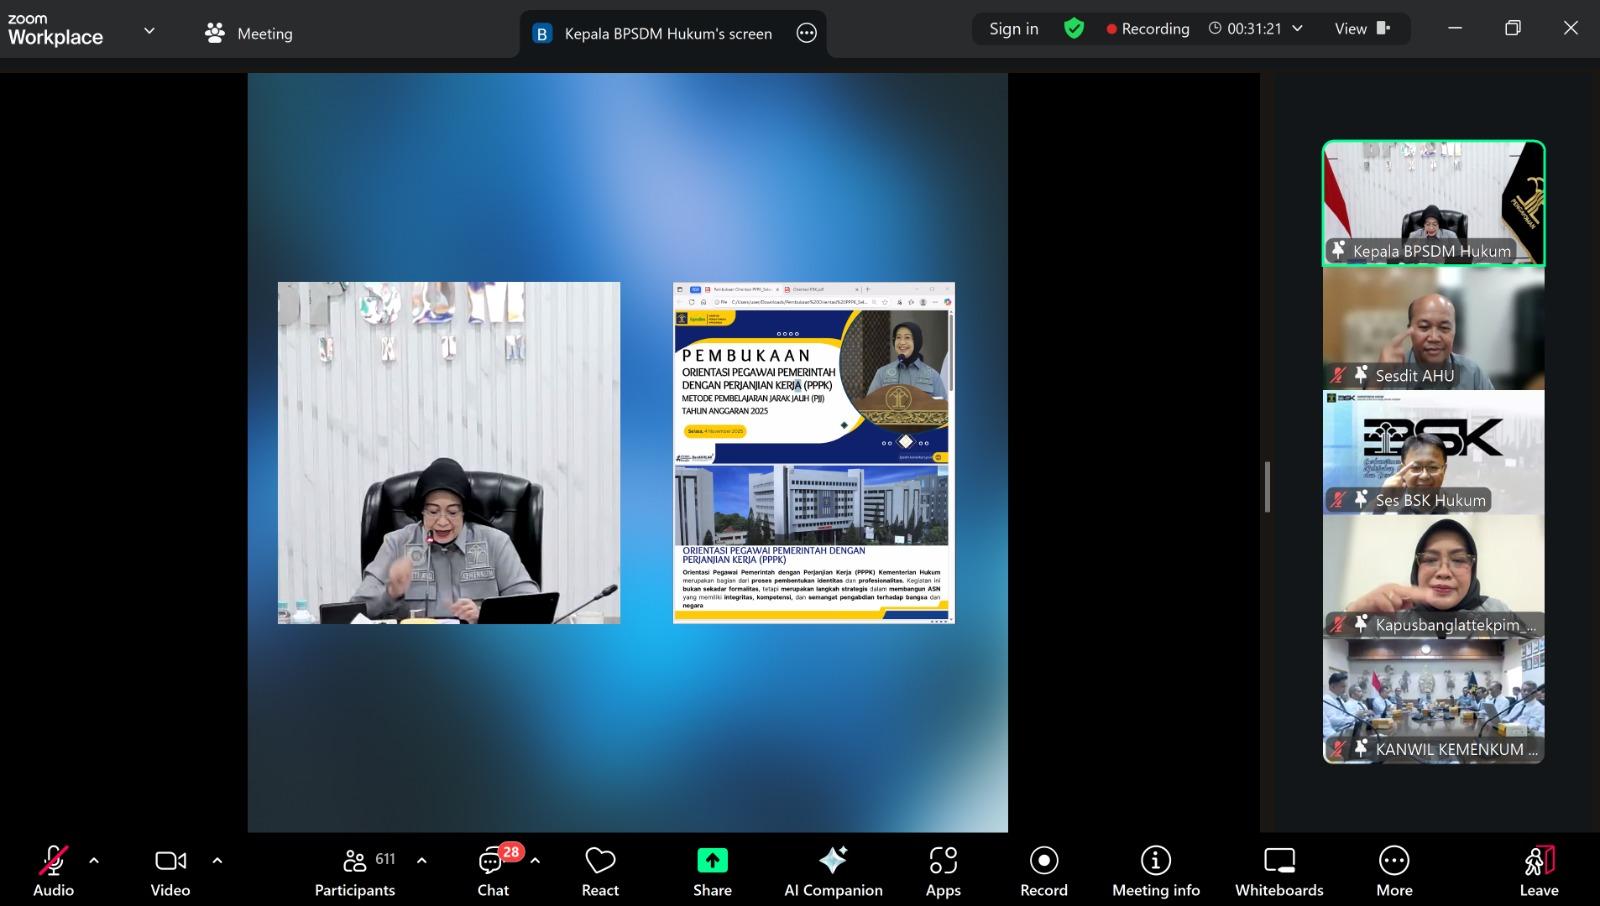Image resolution: width=1600 pixels, height=906 pixels.
Task: Open AI Companion sparkle icon
Action: click(832, 861)
